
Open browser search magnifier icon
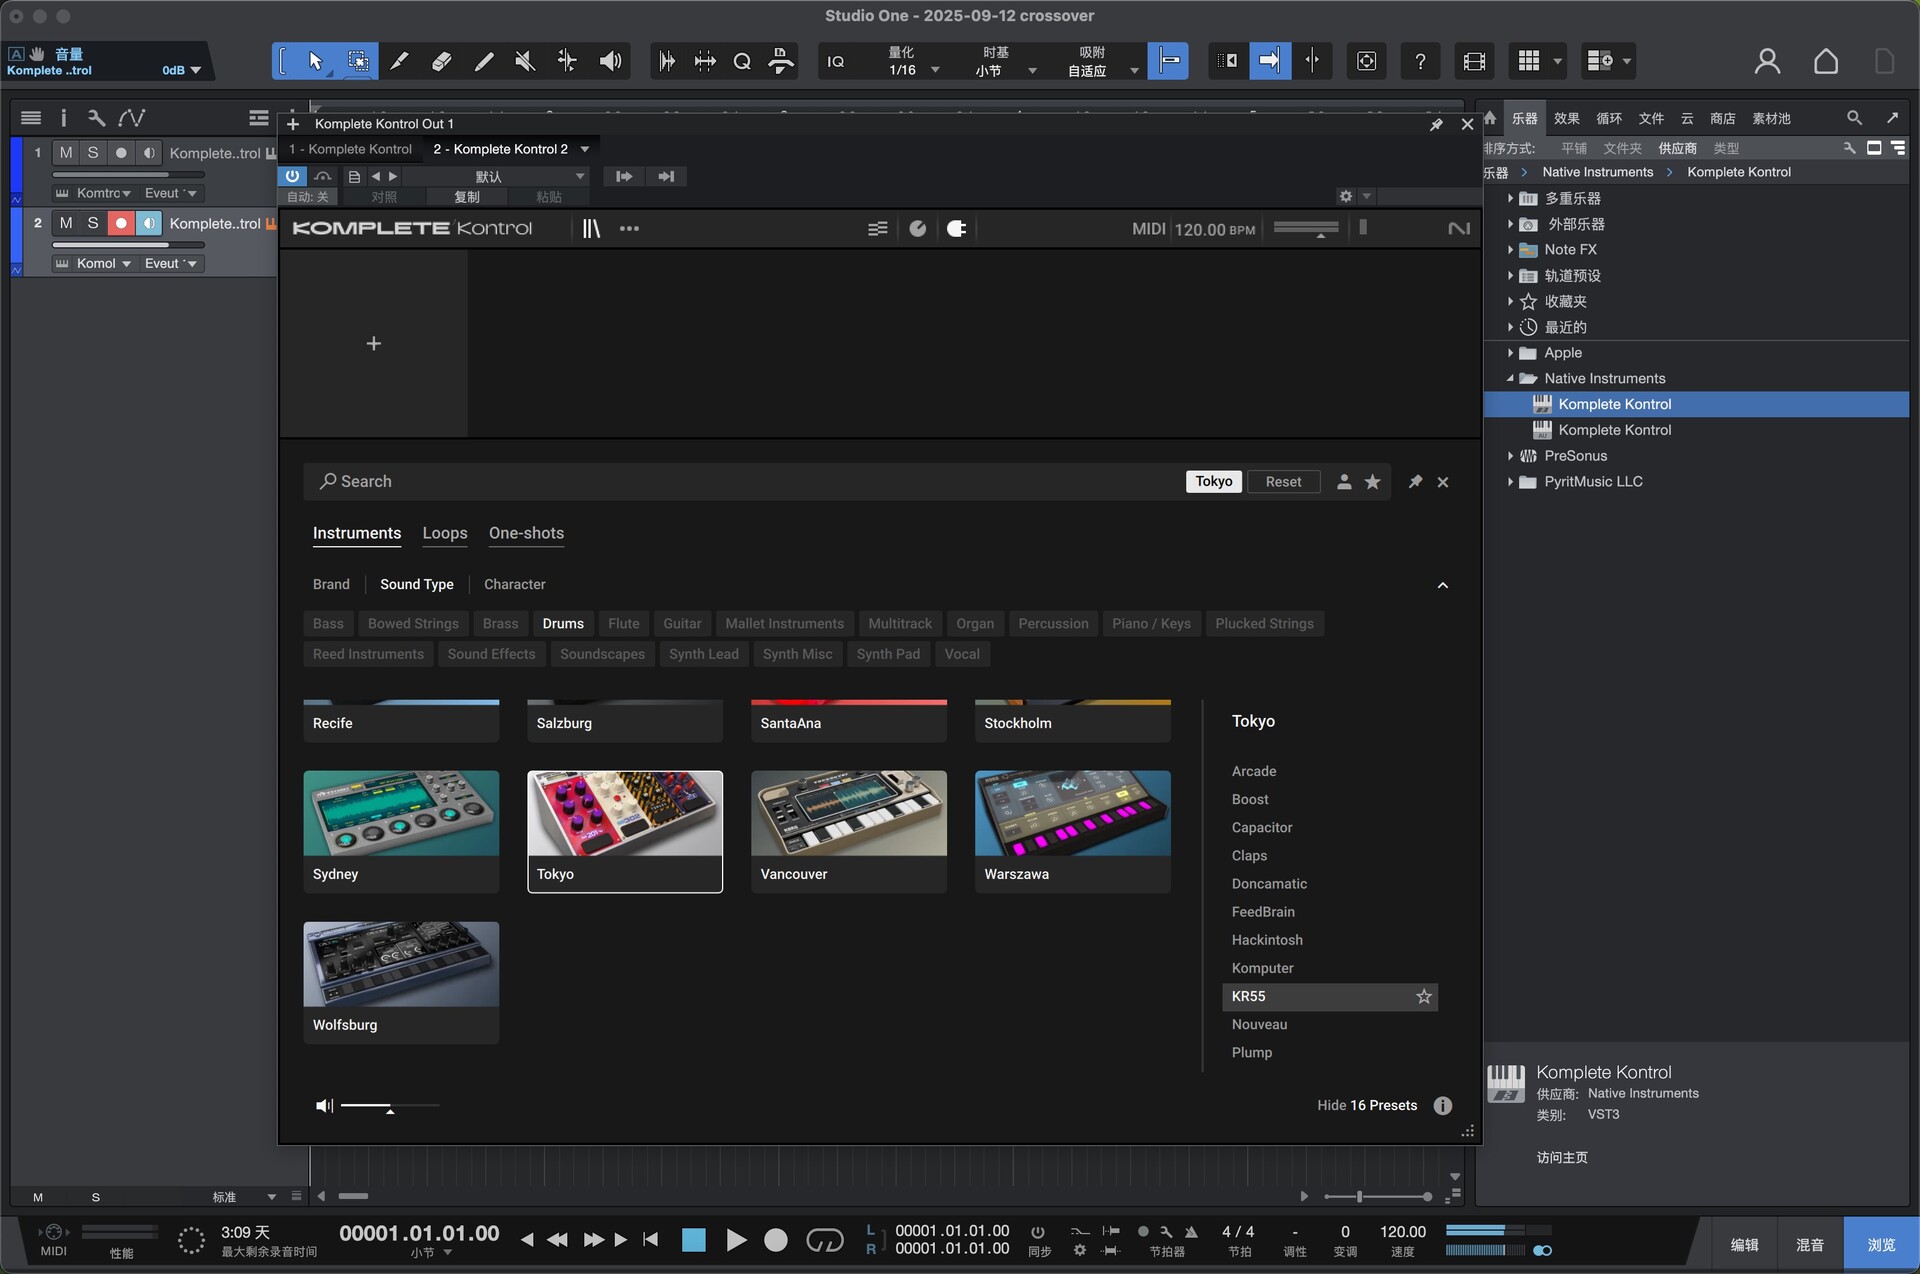coord(1854,118)
